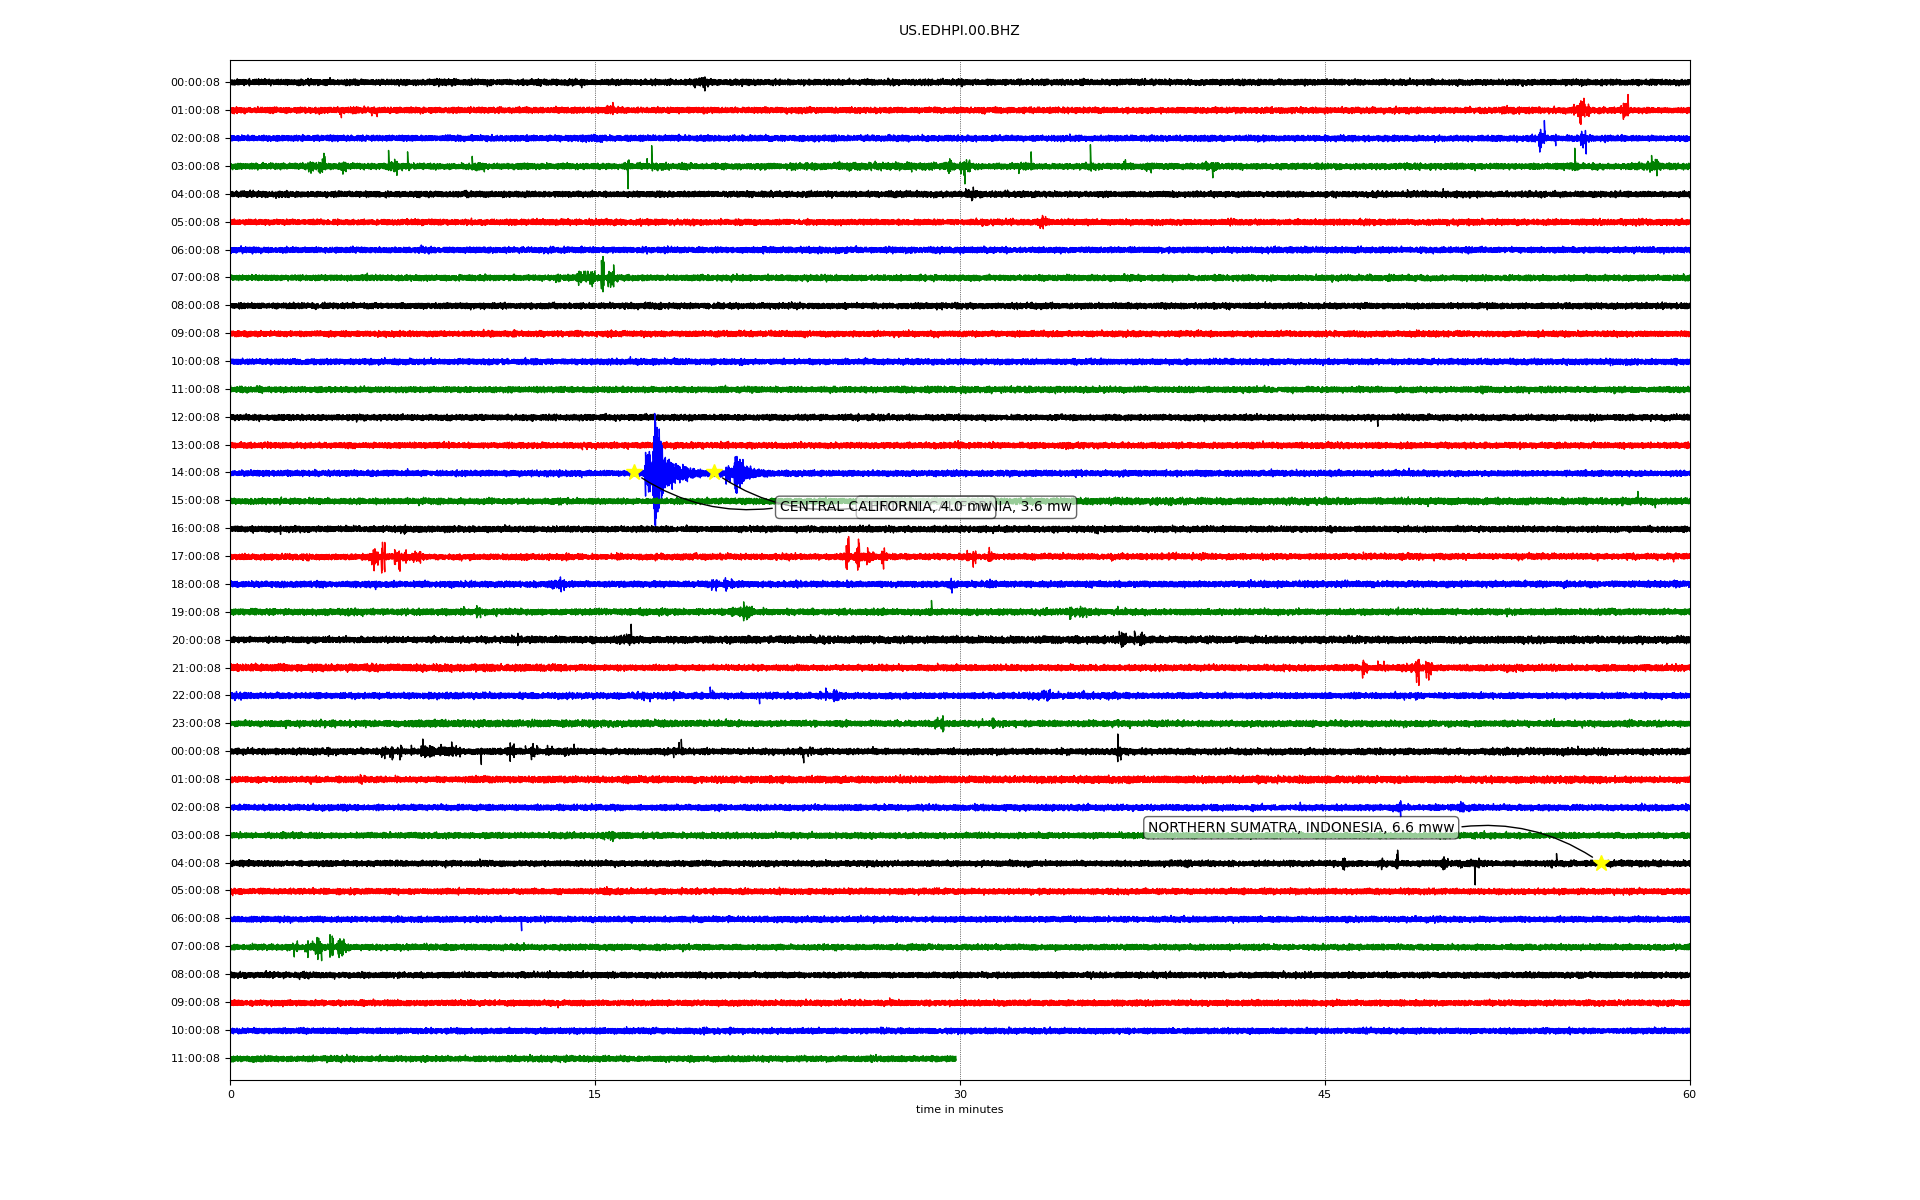Click the 12:00:08 time label
Viewport: 1920px width, 1200px height.
click(195, 417)
